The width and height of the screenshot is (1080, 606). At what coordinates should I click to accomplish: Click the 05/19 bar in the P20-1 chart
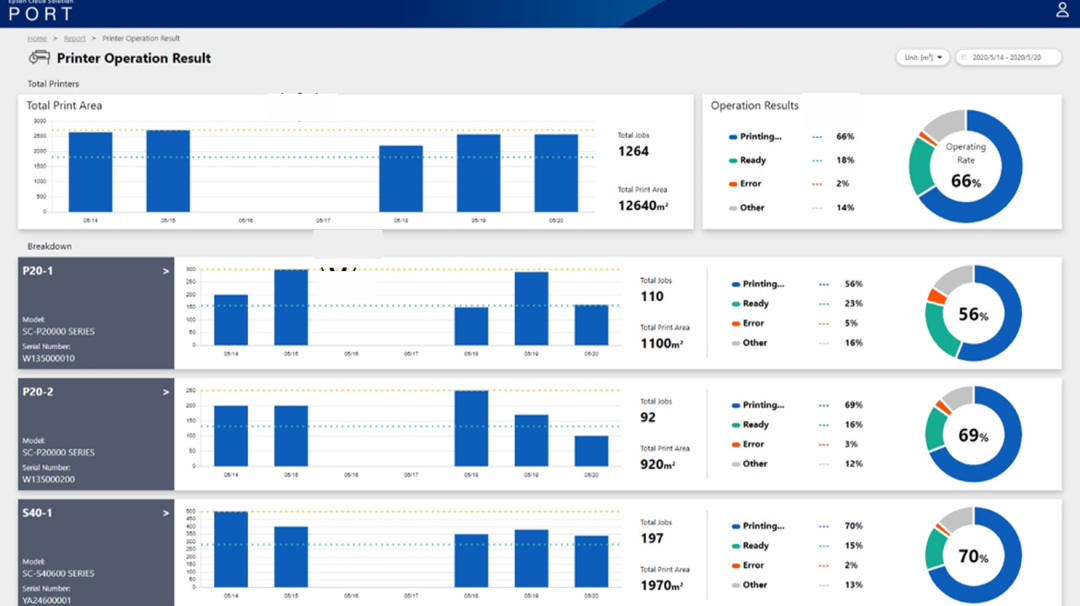[531, 308]
